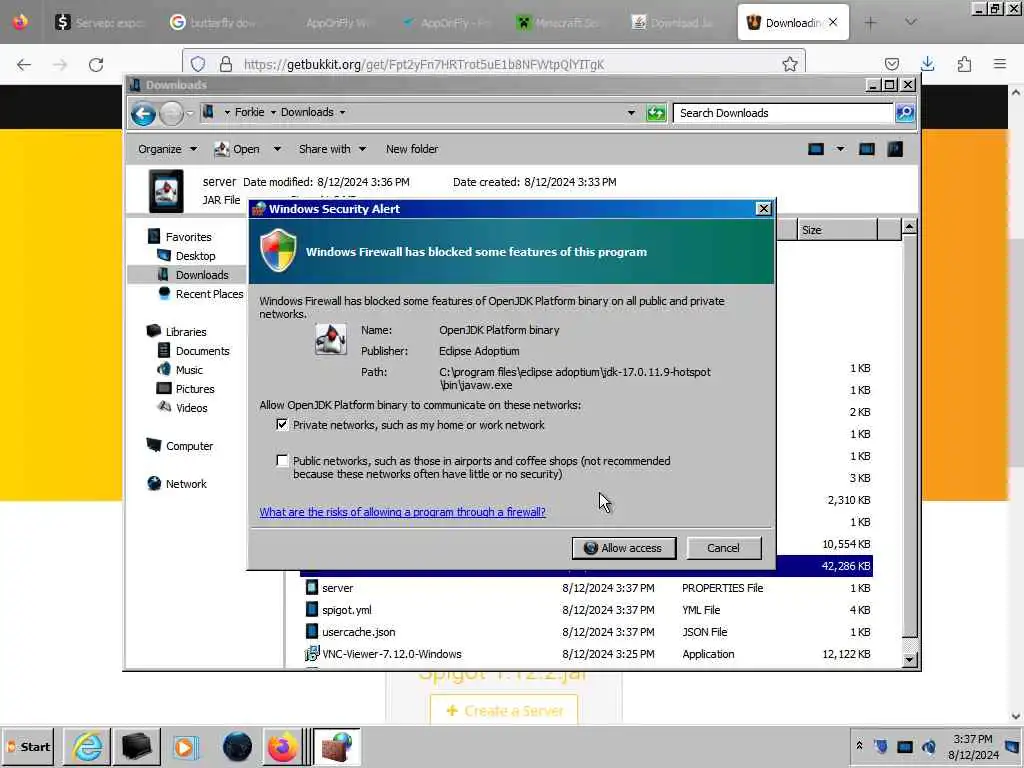This screenshot has width=1024, height=768.
Task: Toggle the preview pane icon
Action: 867,149
